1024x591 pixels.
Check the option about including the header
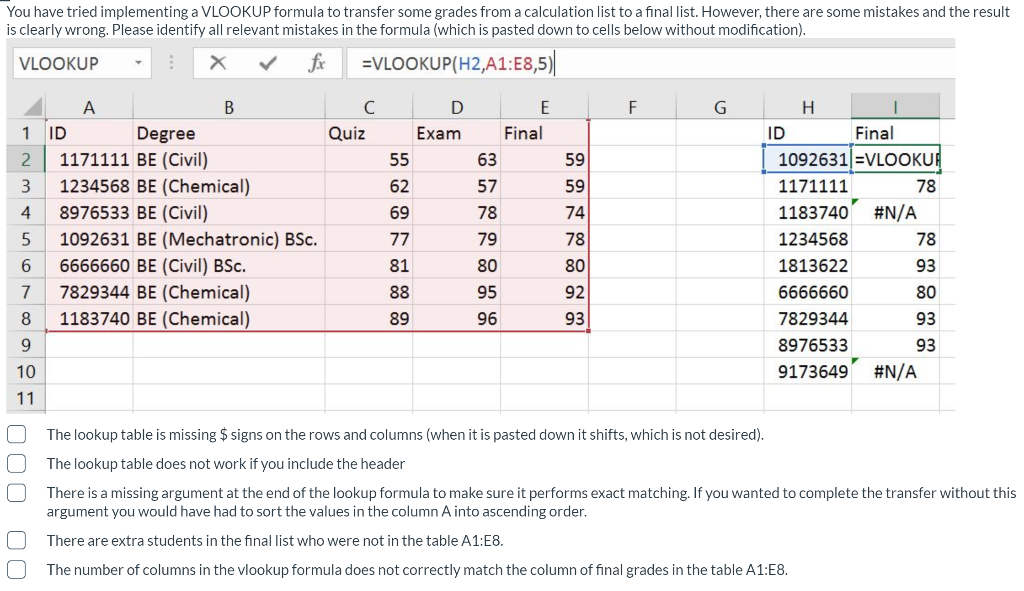pos(16,463)
